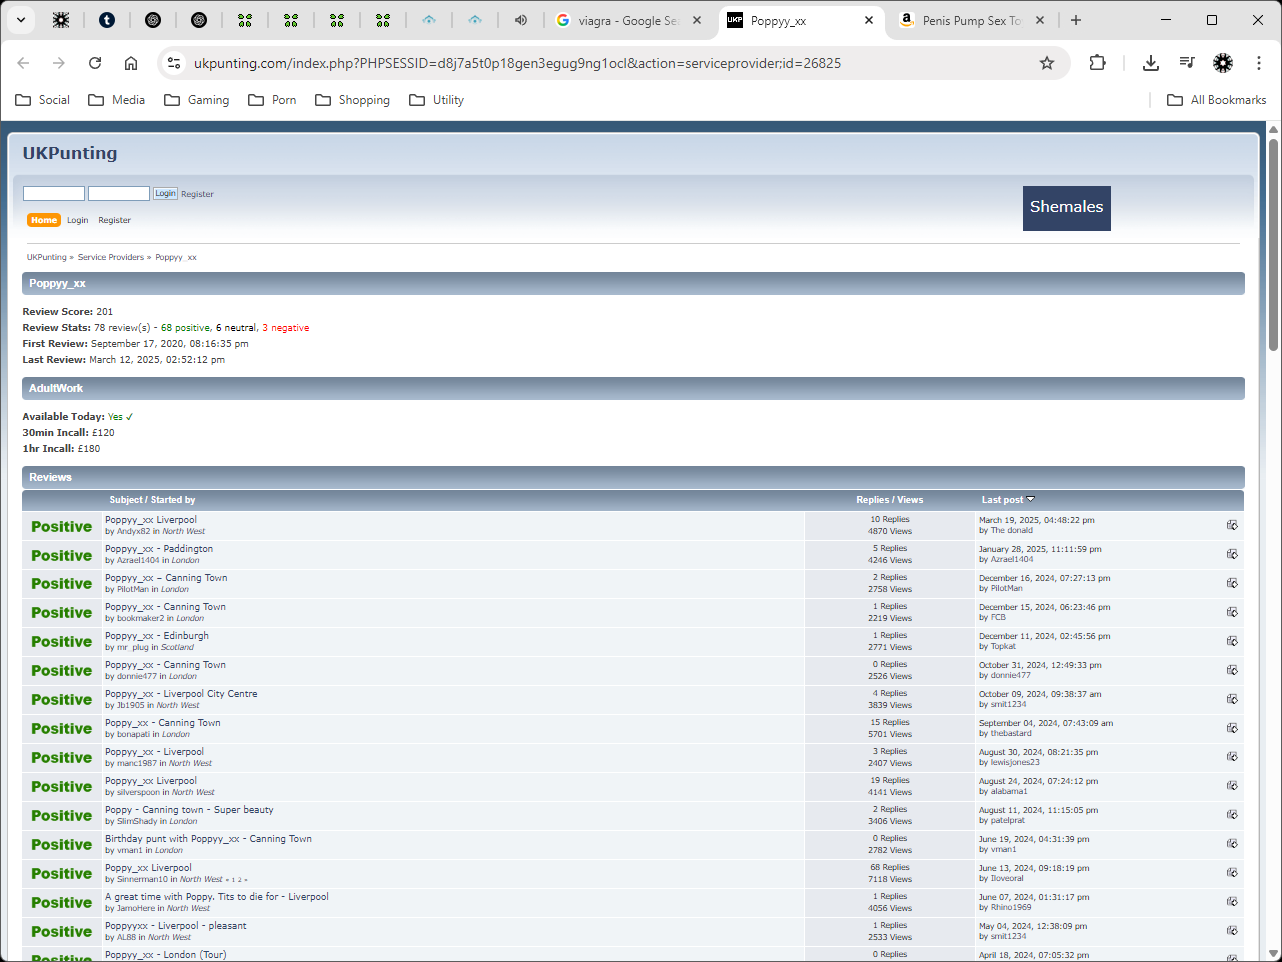Open the extensions puzzle icon
Viewport: 1282px width, 962px height.
click(1097, 63)
